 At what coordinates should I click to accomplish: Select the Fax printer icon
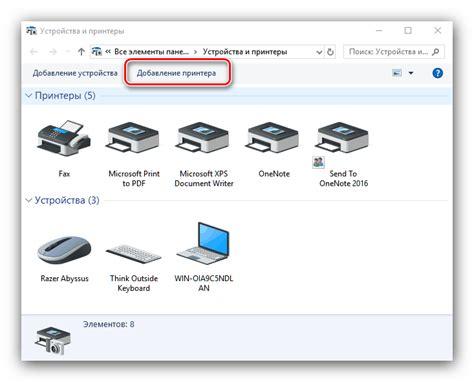tap(64, 138)
